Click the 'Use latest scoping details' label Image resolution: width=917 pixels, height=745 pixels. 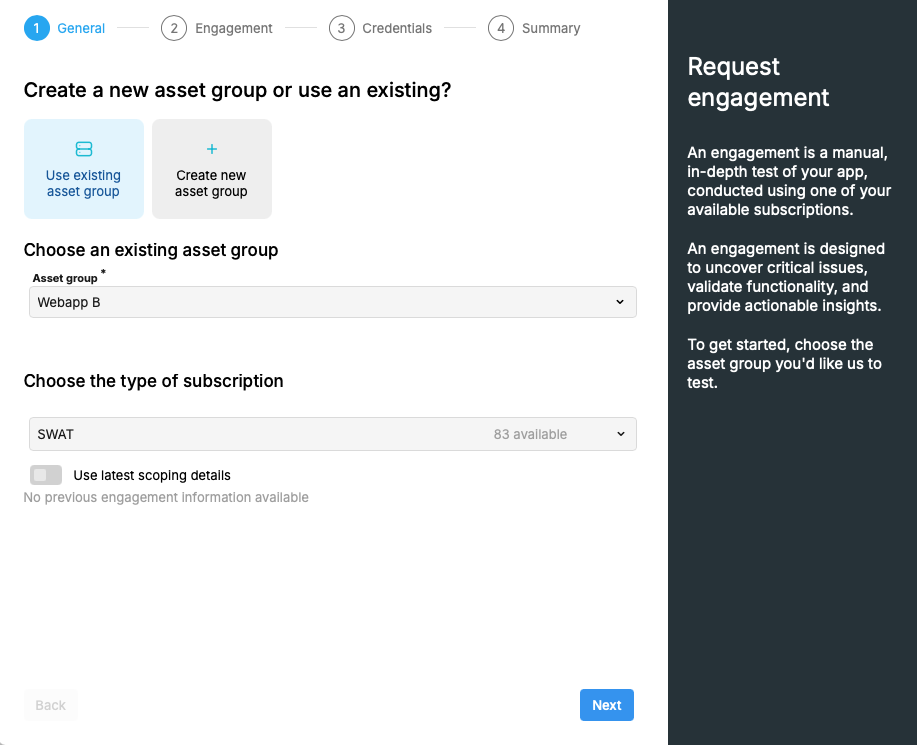pos(152,475)
